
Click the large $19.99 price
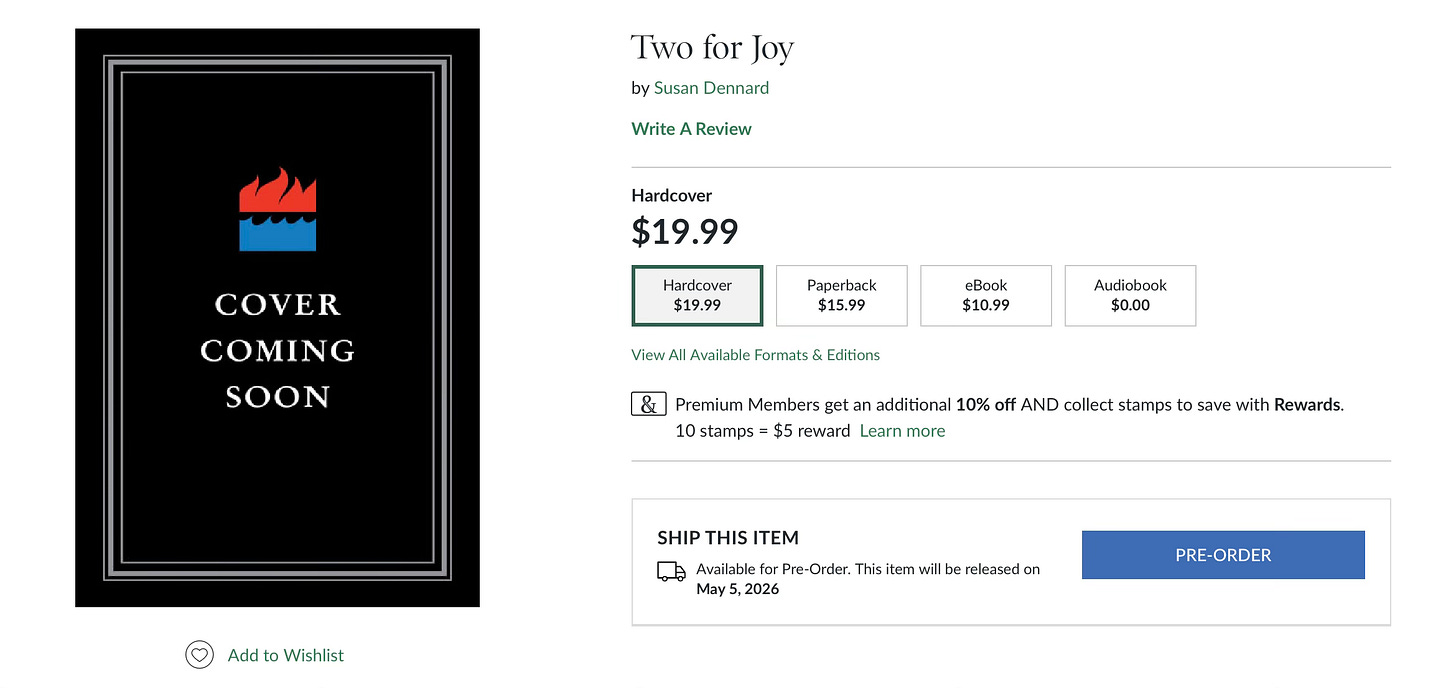coord(685,231)
